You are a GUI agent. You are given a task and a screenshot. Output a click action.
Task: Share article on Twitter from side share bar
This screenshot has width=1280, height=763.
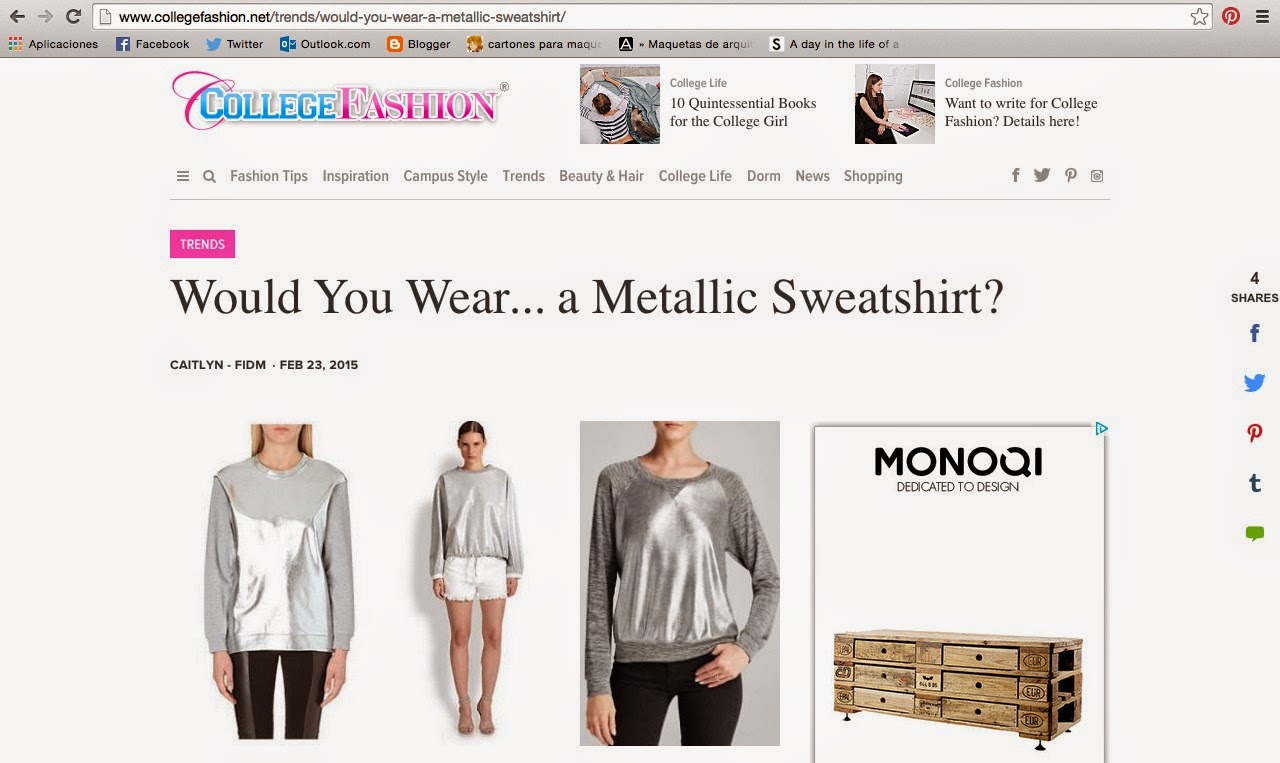click(1254, 382)
